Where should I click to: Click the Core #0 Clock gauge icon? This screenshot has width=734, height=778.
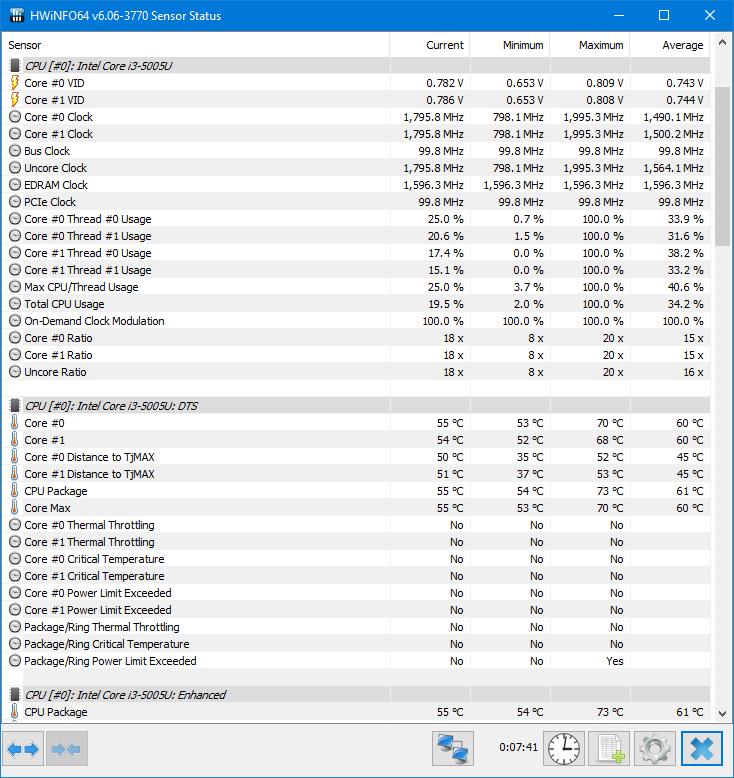tap(15, 117)
